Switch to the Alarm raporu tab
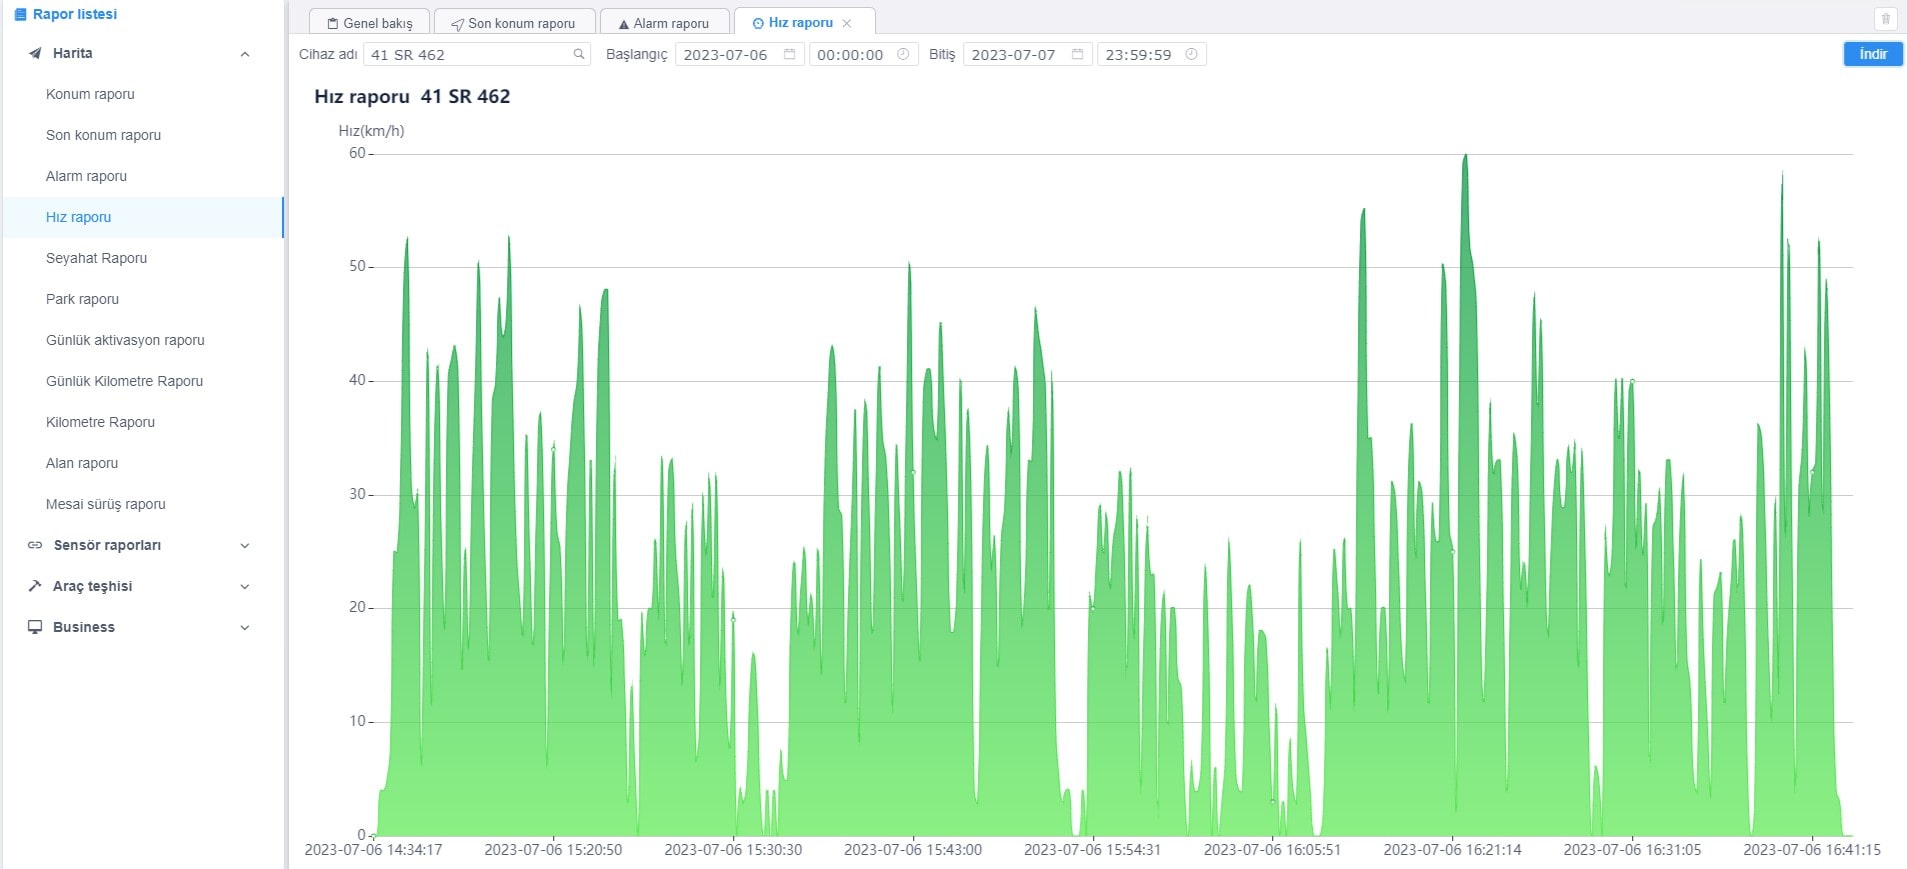Viewport: 1907px width, 869px height. pyautogui.click(x=664, y=22)
